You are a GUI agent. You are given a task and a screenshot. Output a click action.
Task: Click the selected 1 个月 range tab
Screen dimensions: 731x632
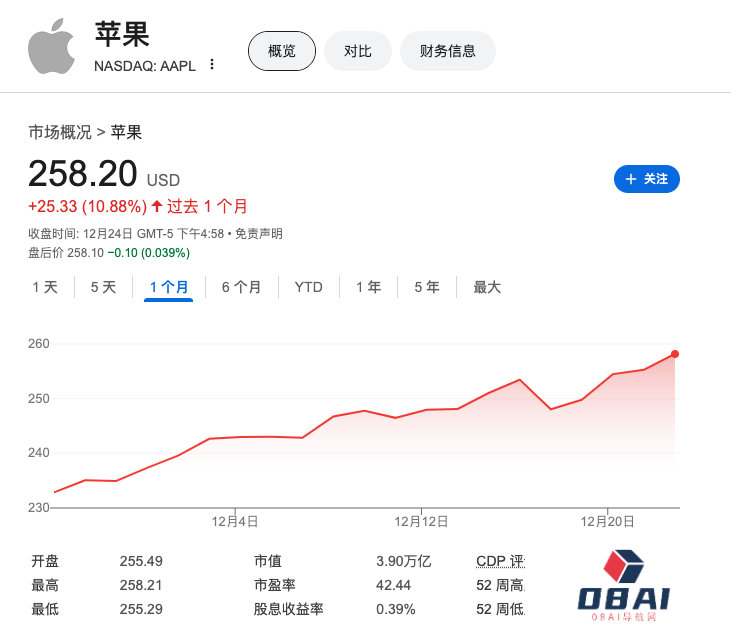(x=169, y=287)
